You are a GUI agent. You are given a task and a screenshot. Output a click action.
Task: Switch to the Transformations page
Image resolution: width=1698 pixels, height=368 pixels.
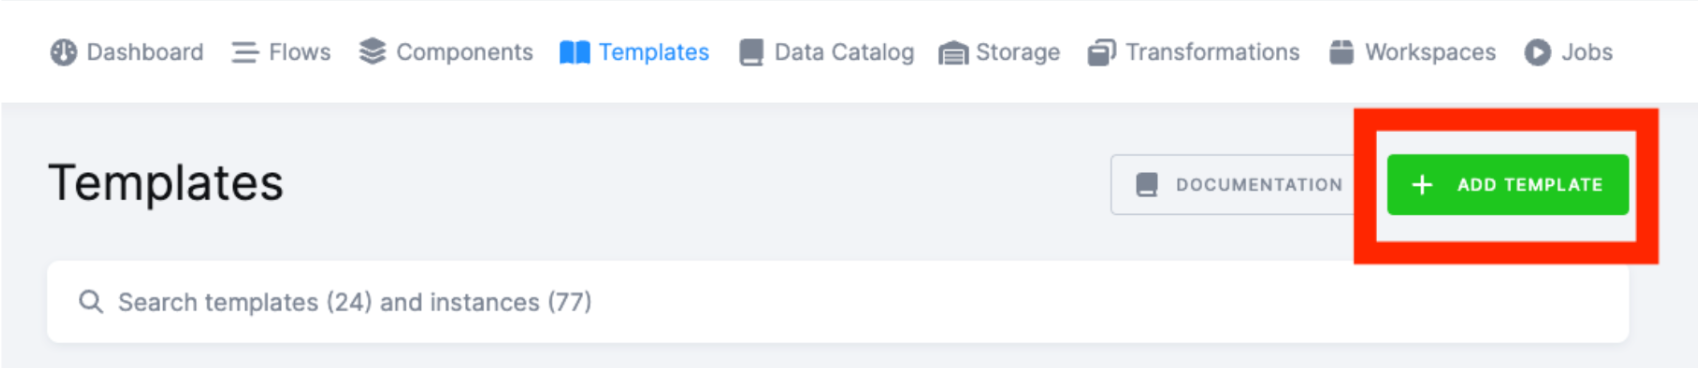[1194, 52]
